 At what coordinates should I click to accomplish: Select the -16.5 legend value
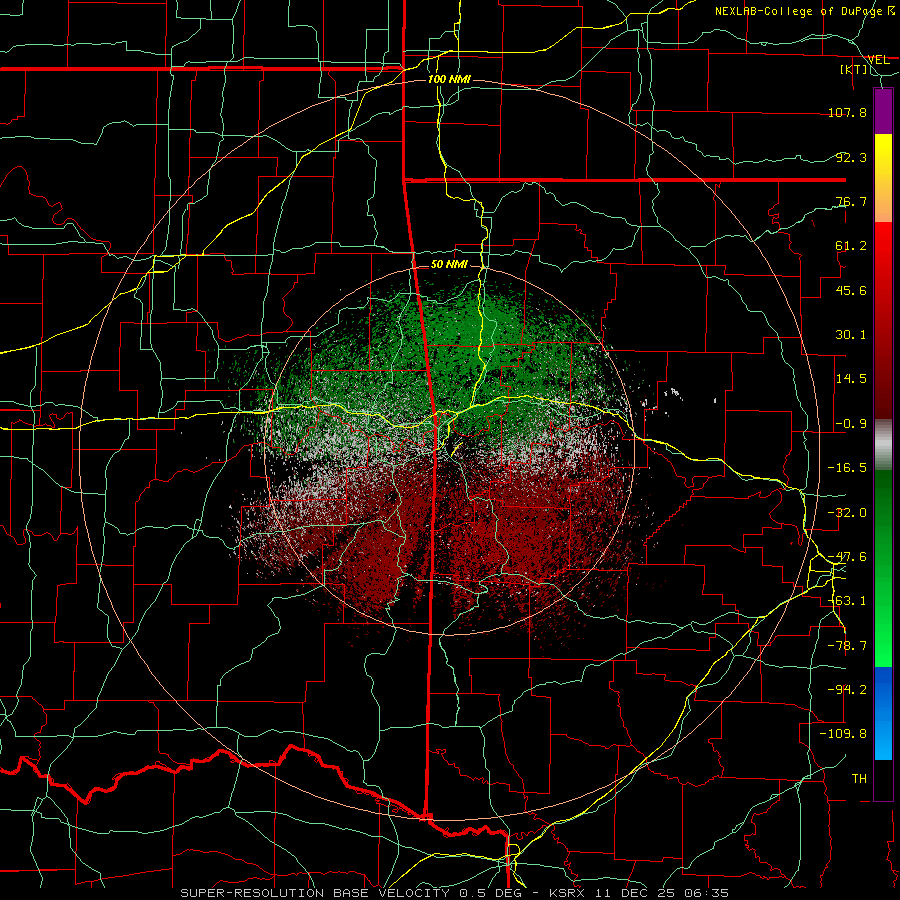coord(847,468)
